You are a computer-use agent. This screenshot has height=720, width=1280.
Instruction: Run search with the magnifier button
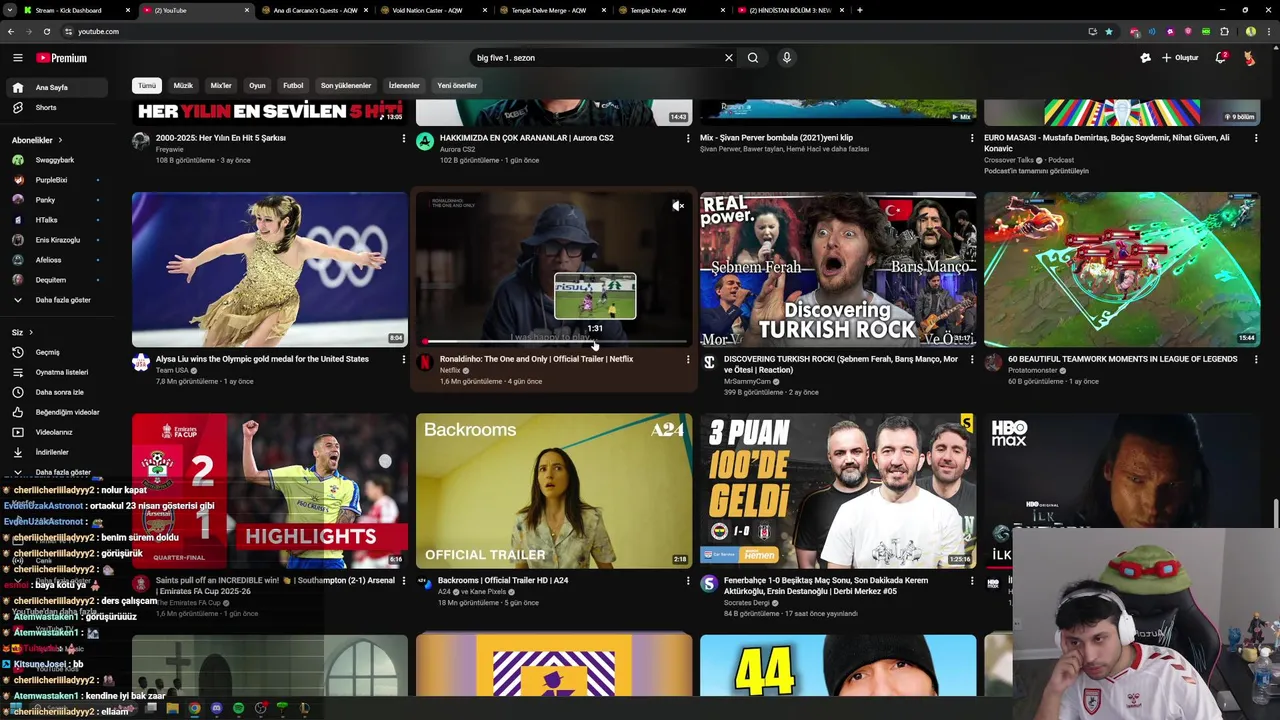coord(753,58)
